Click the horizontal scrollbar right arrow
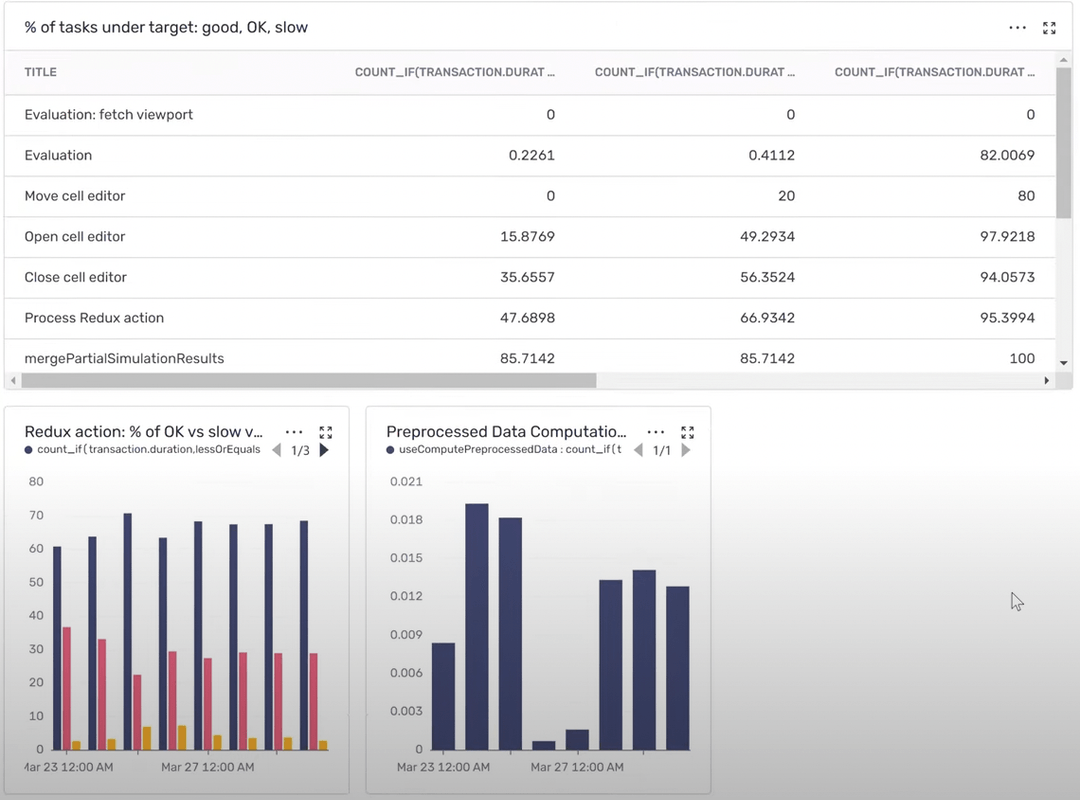This screenshot has height=800, width=1080. [1047, 381]
